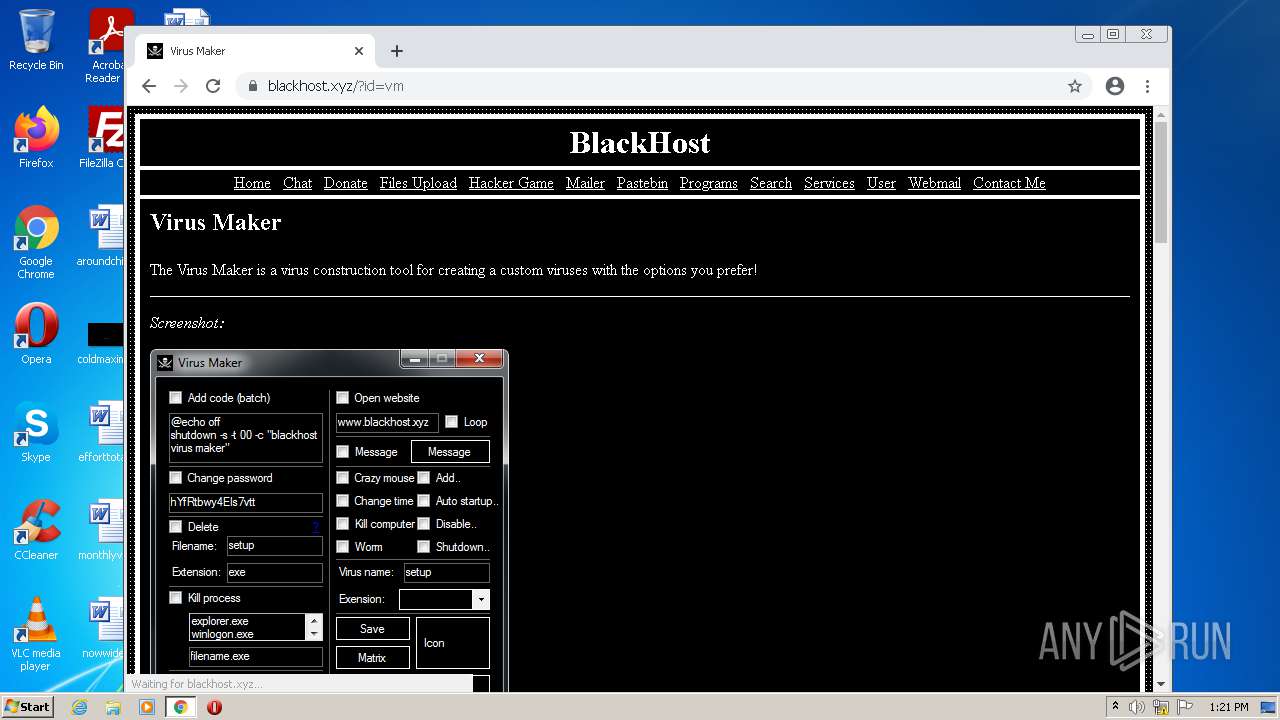The image size is (1280, 720).
Task: Click the Icon box in Virus Maker
Action: coord(453,643)
